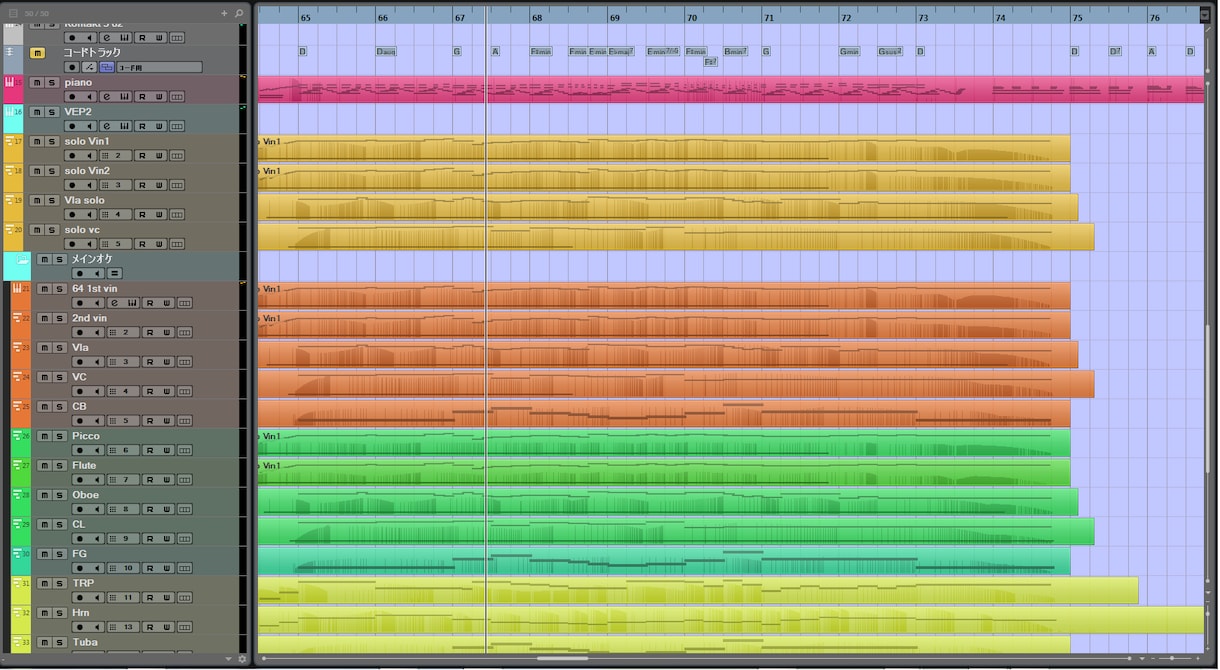
Task: Select the Oboe track name
Action: pos(86,495)
